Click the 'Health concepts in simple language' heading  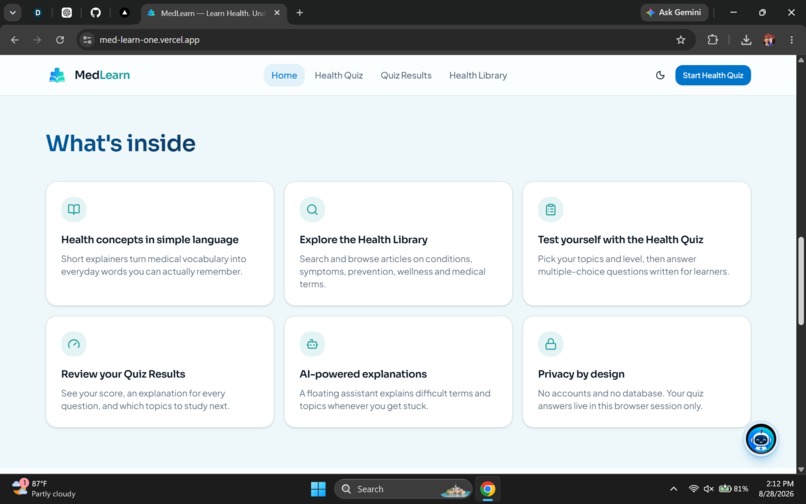[x=150, y=240]
